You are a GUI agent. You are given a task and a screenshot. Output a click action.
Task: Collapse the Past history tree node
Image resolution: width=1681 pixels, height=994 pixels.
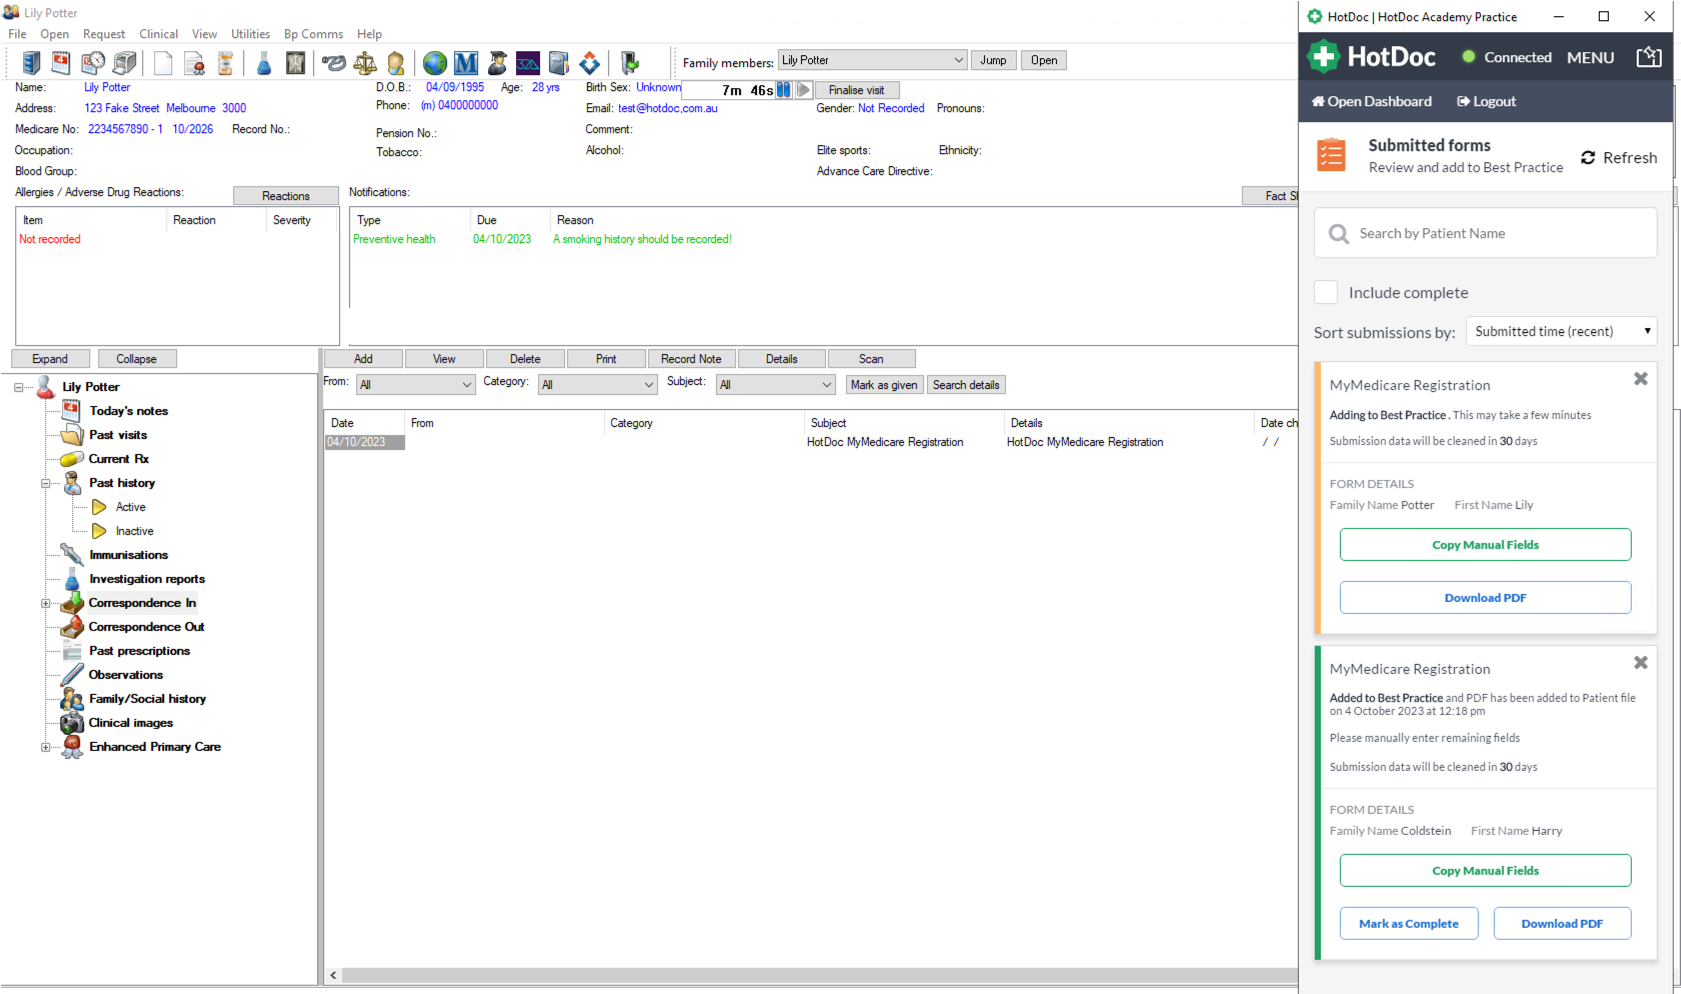tap(45, 483)
